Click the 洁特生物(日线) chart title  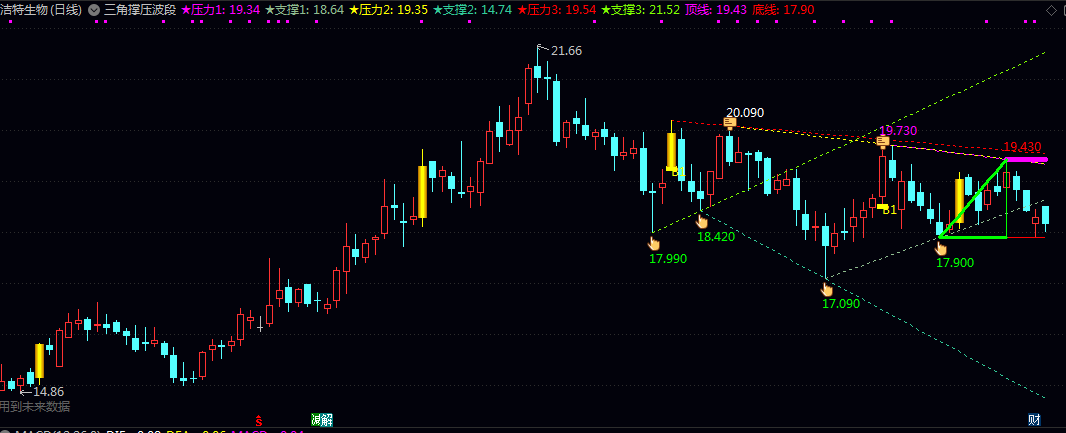pos(41,10)
